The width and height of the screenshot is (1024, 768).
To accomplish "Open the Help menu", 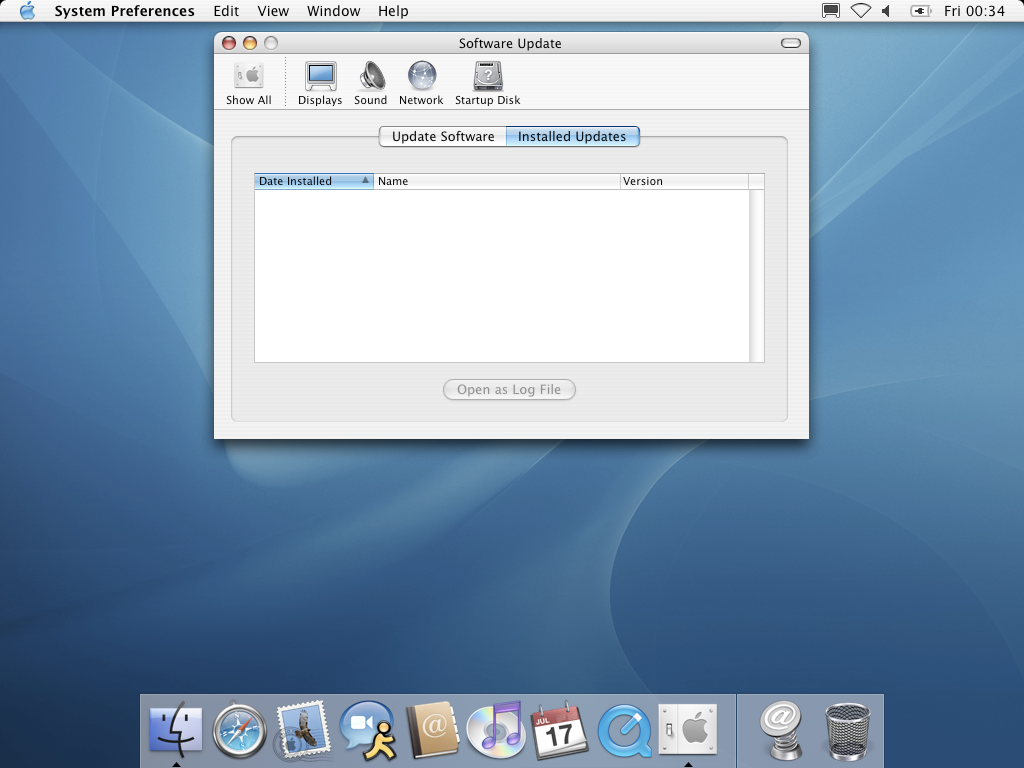I will (393, 11).
